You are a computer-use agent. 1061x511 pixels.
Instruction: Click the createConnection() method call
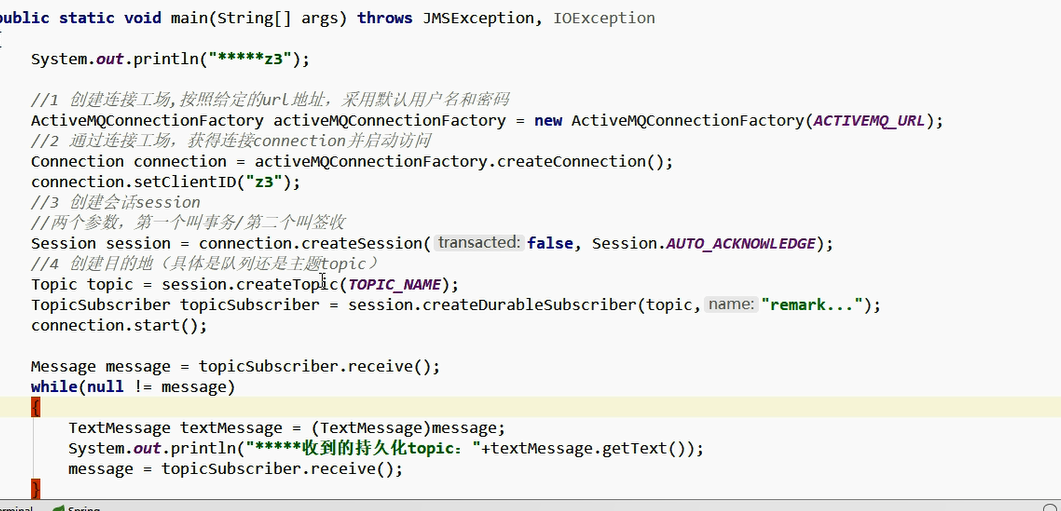pos(581,162)
